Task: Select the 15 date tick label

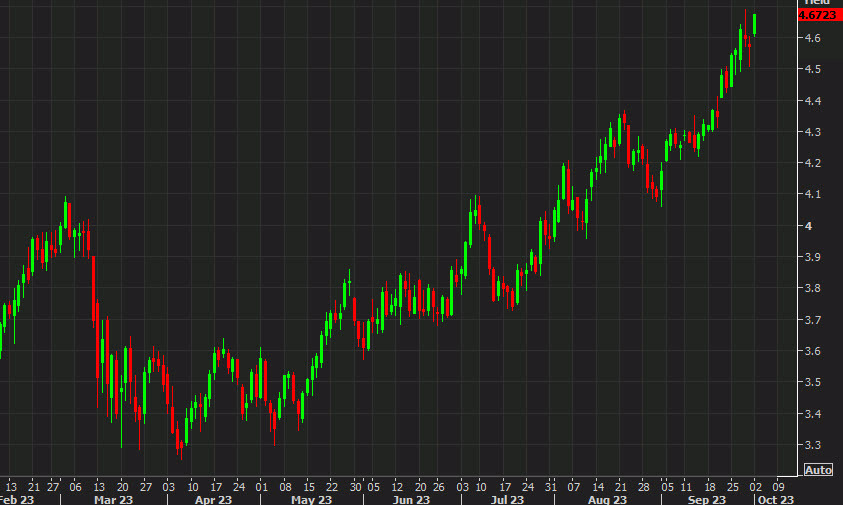Action: pyautogui.click(x=309, y=487)
